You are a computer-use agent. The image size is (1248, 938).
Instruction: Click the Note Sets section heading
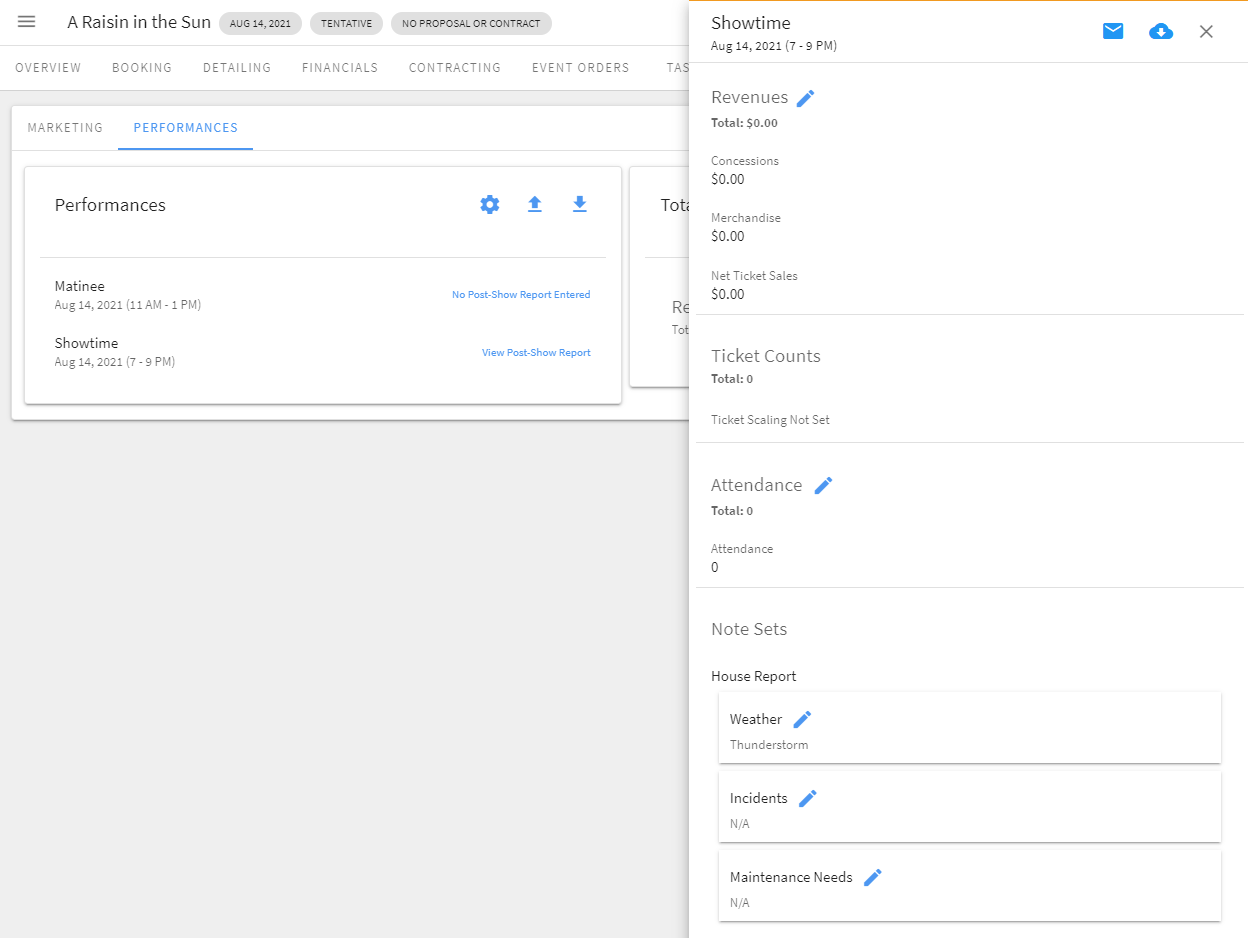(x=749, y=629)
